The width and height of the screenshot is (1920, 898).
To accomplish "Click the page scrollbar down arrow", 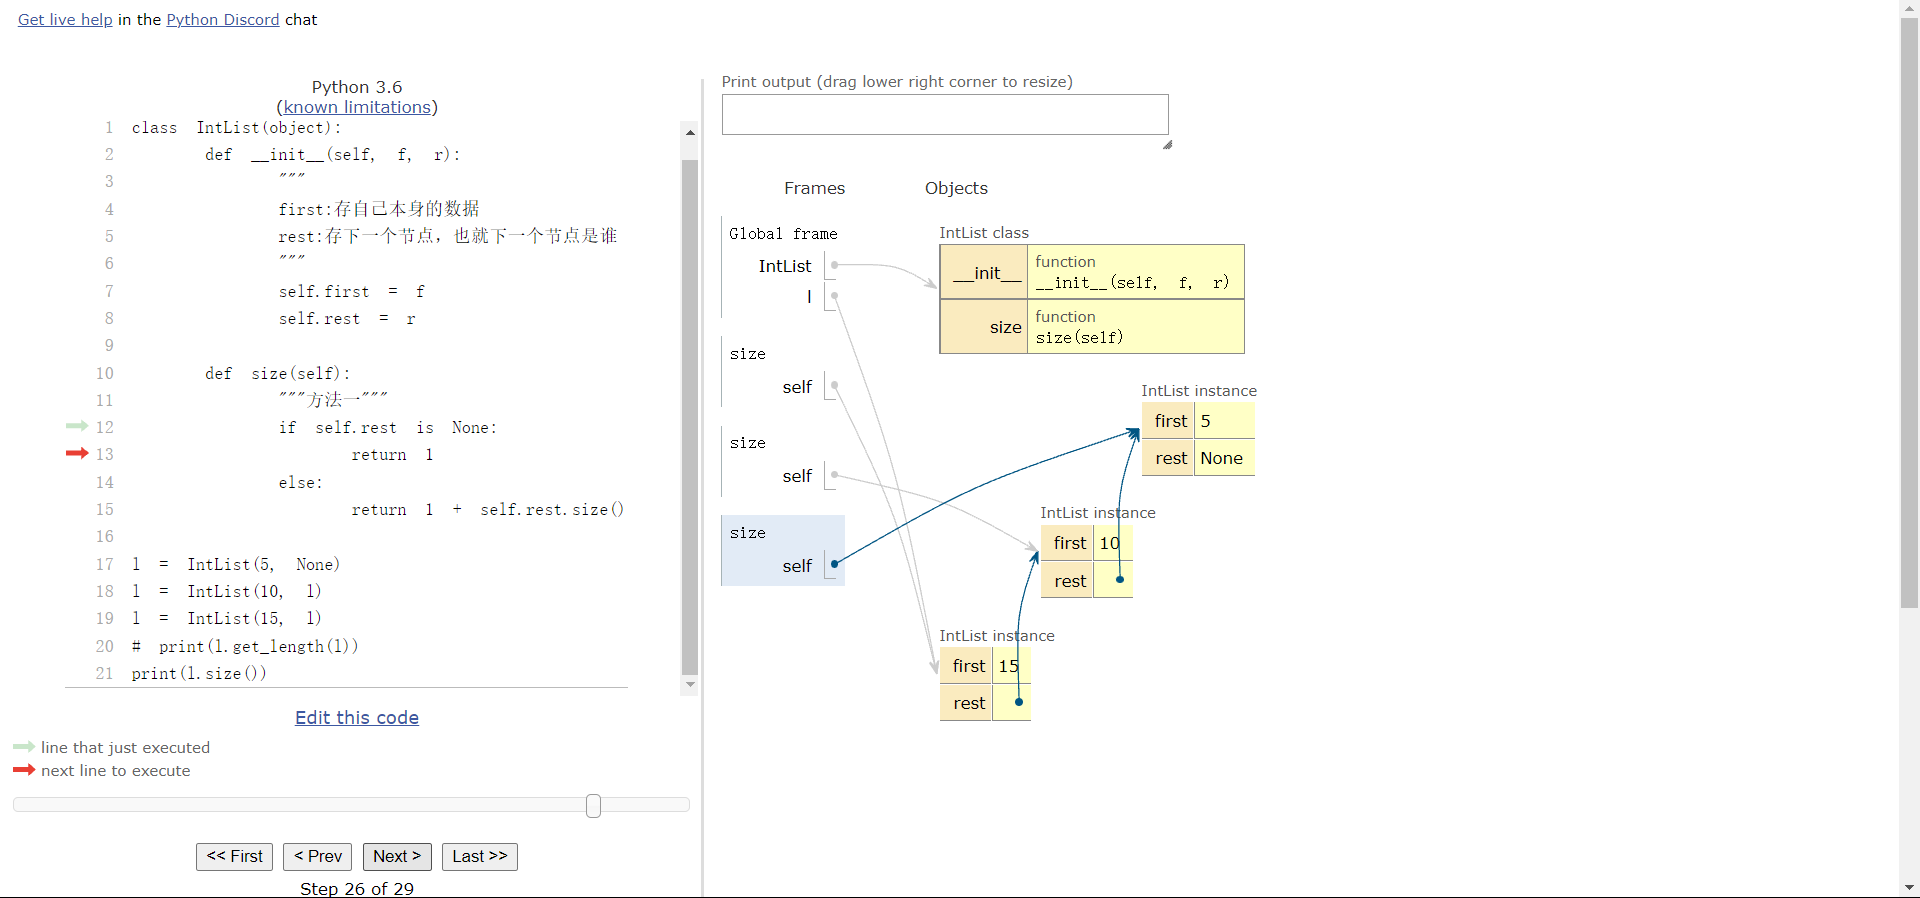I will click(x=1910, y=888).
